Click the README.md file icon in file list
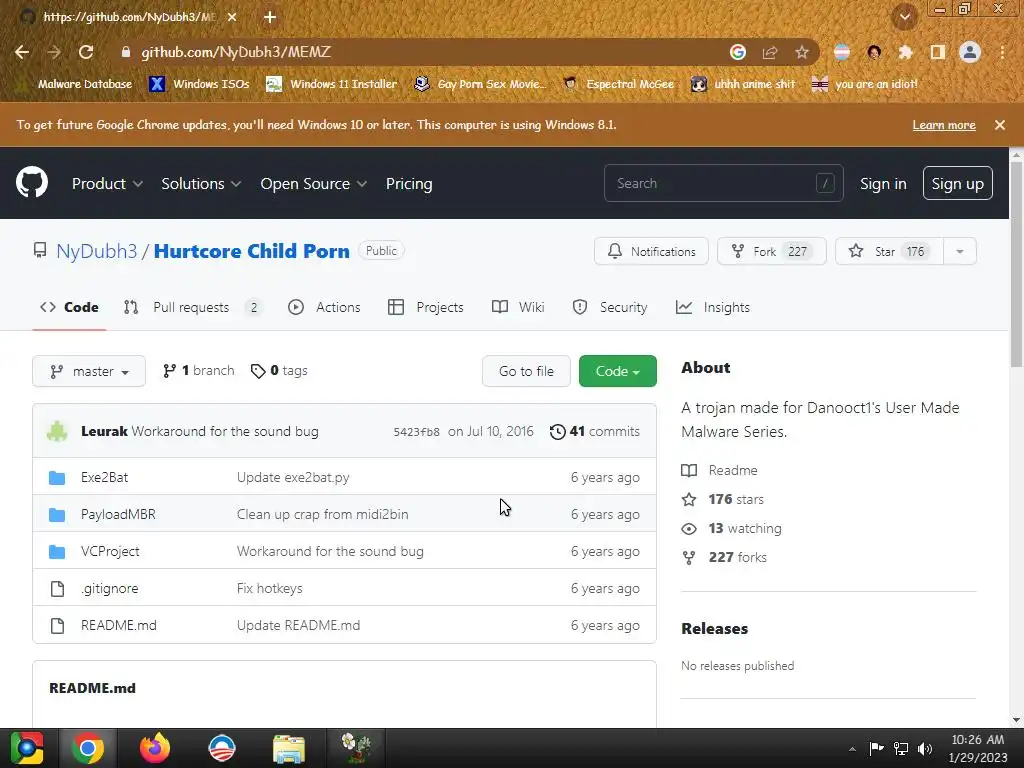The image size is (1024, 768). (x=57, y=626)
